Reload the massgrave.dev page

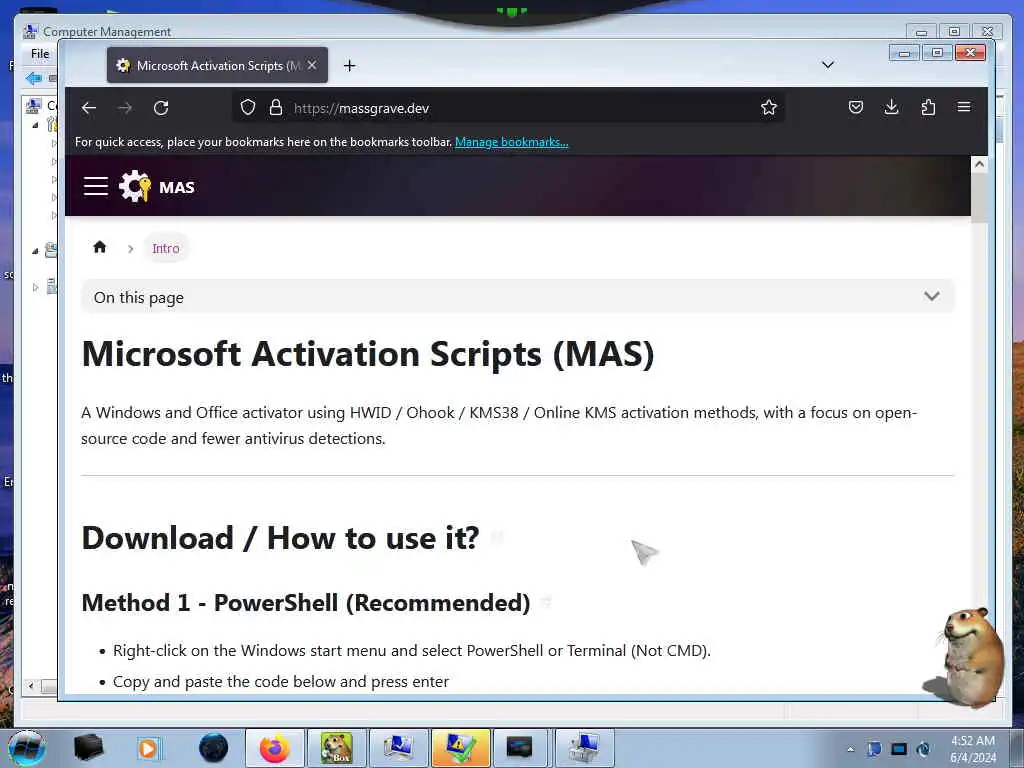(161, 108)
